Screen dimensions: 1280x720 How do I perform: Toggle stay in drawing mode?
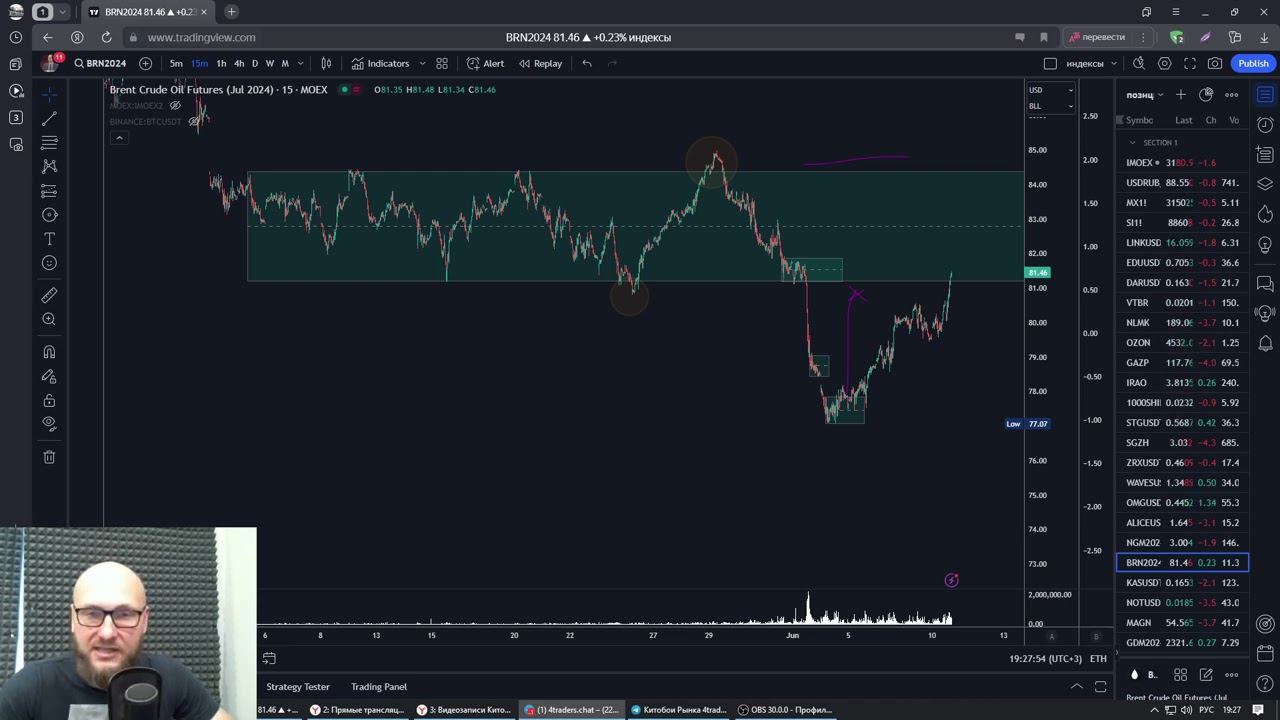(49, 376)
